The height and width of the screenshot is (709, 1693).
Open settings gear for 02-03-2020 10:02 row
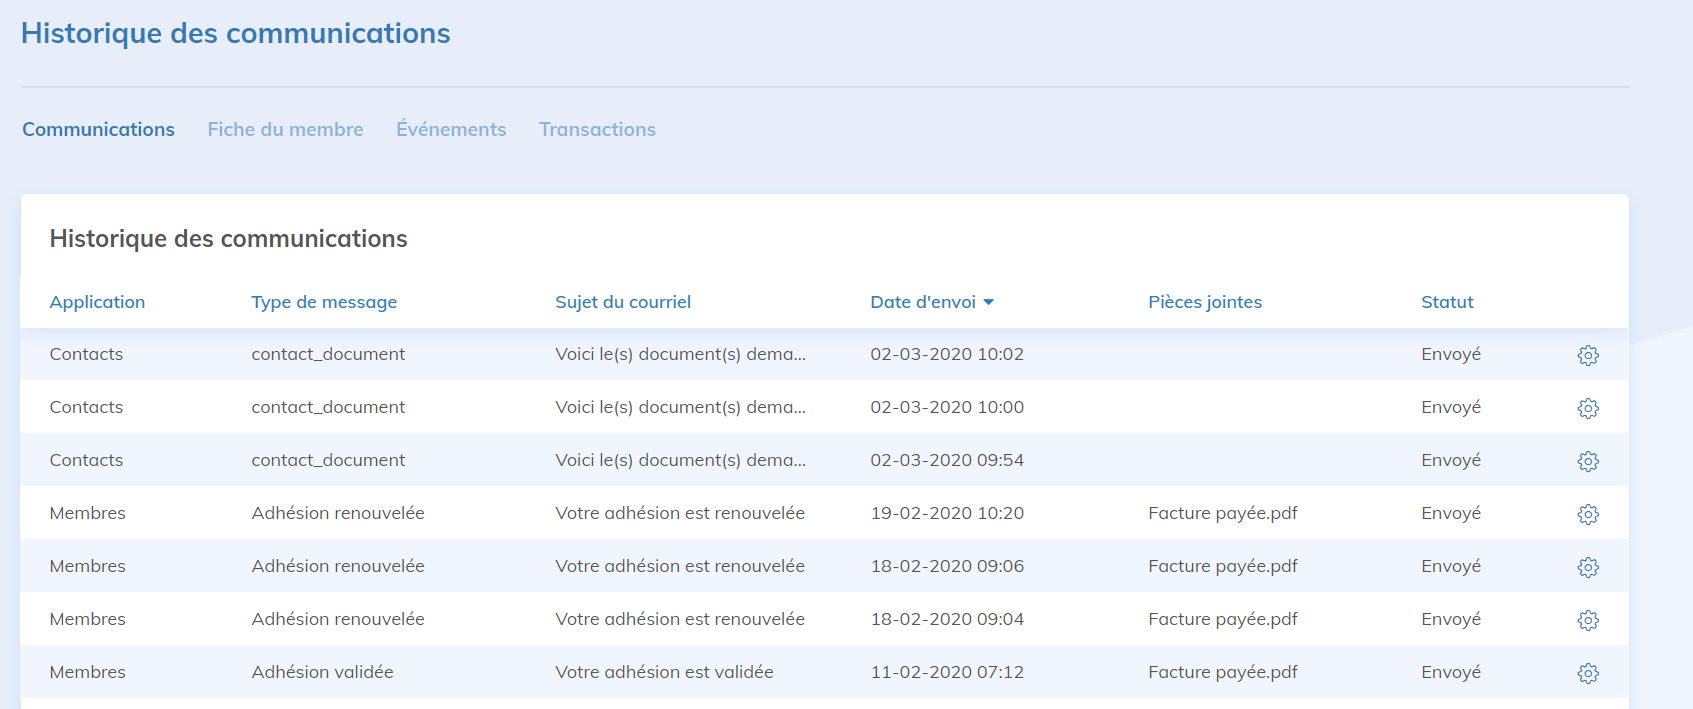coord(1587,355)
